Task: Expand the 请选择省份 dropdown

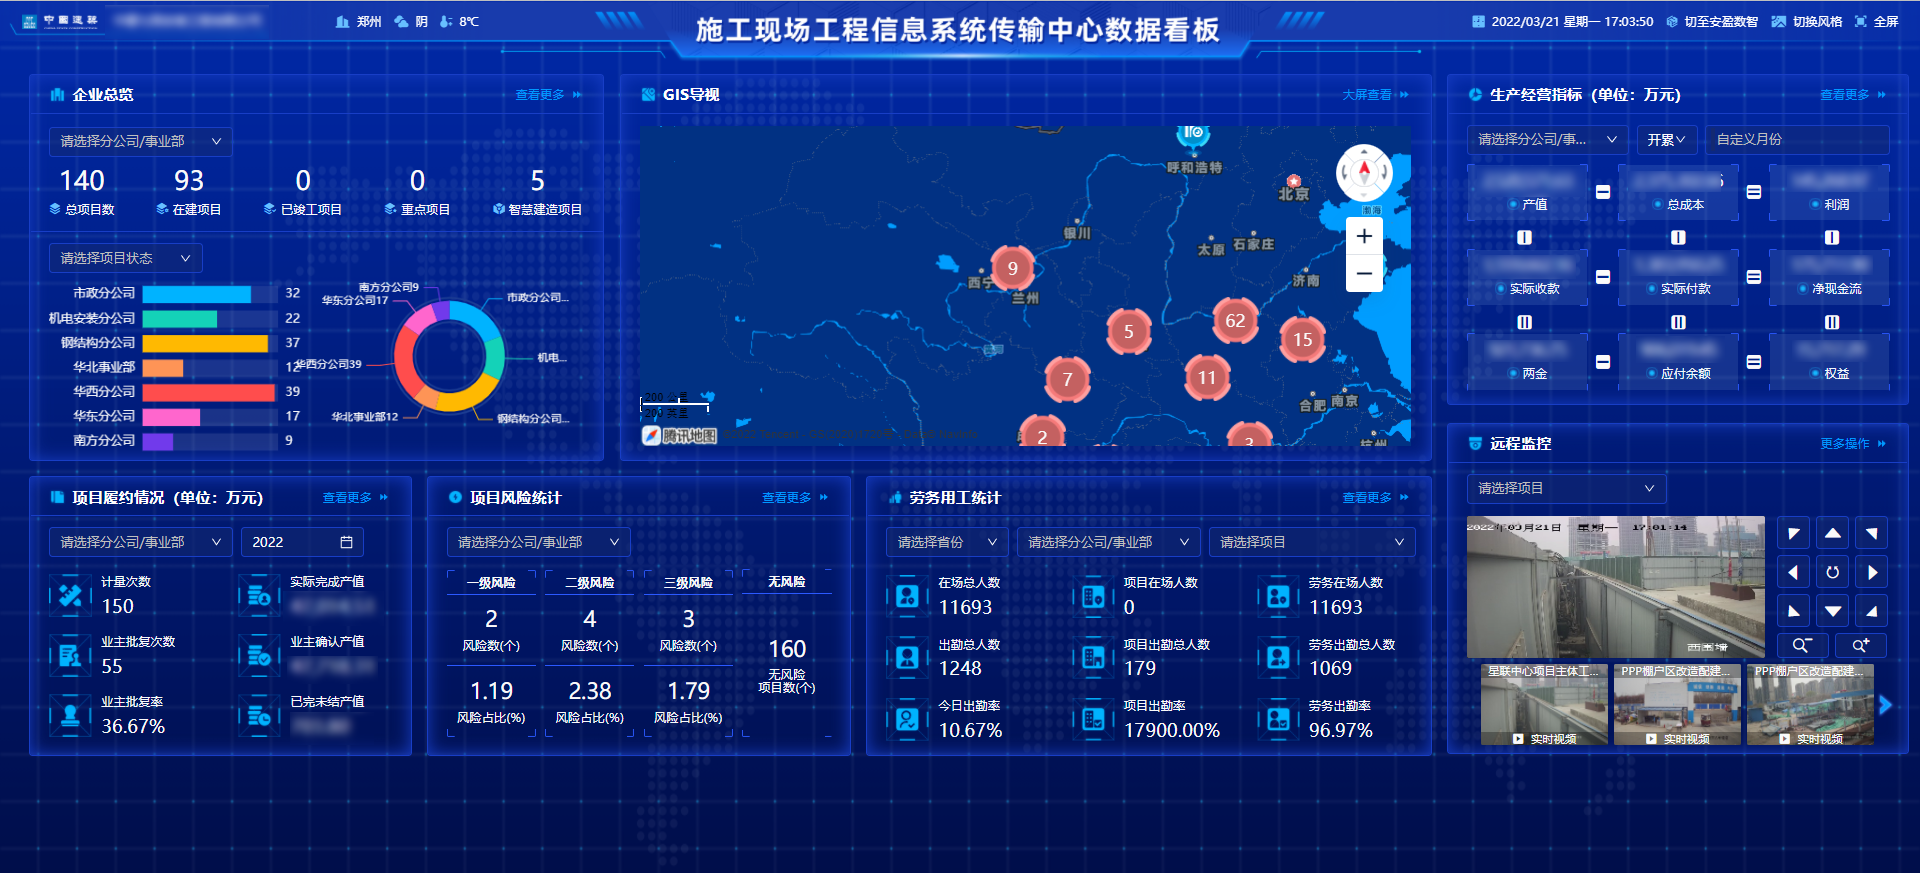Action: pyautogui.click(x=946, y=542)
